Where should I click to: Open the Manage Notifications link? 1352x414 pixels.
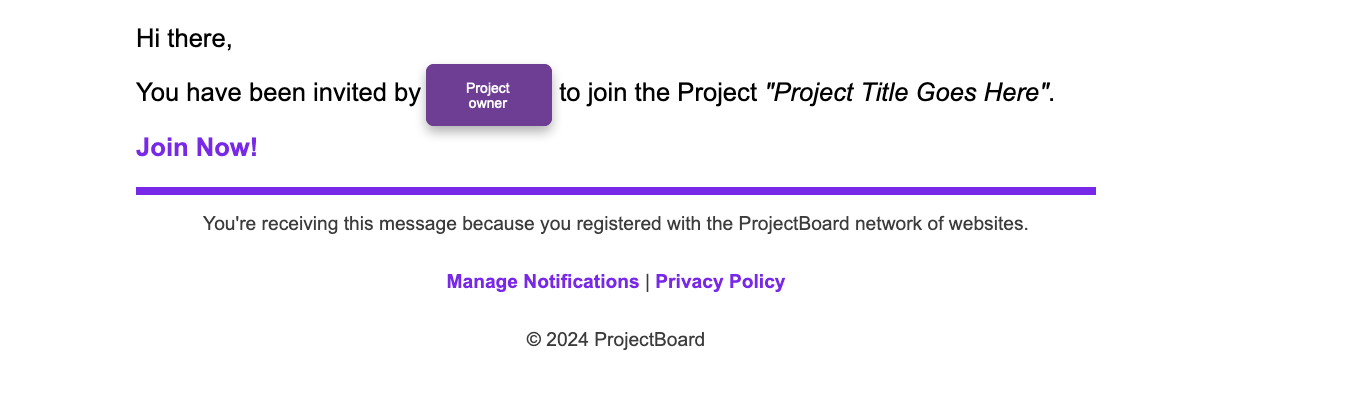tap(543, 281)
